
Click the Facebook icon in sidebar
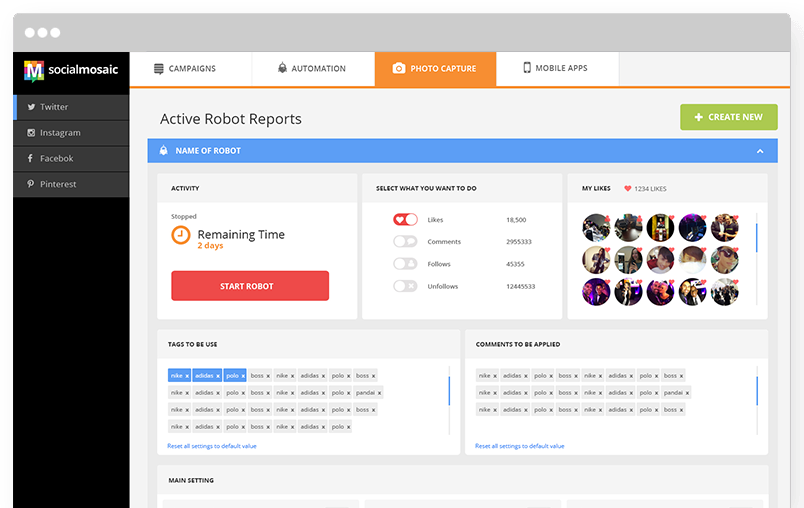tap(31, 159)
